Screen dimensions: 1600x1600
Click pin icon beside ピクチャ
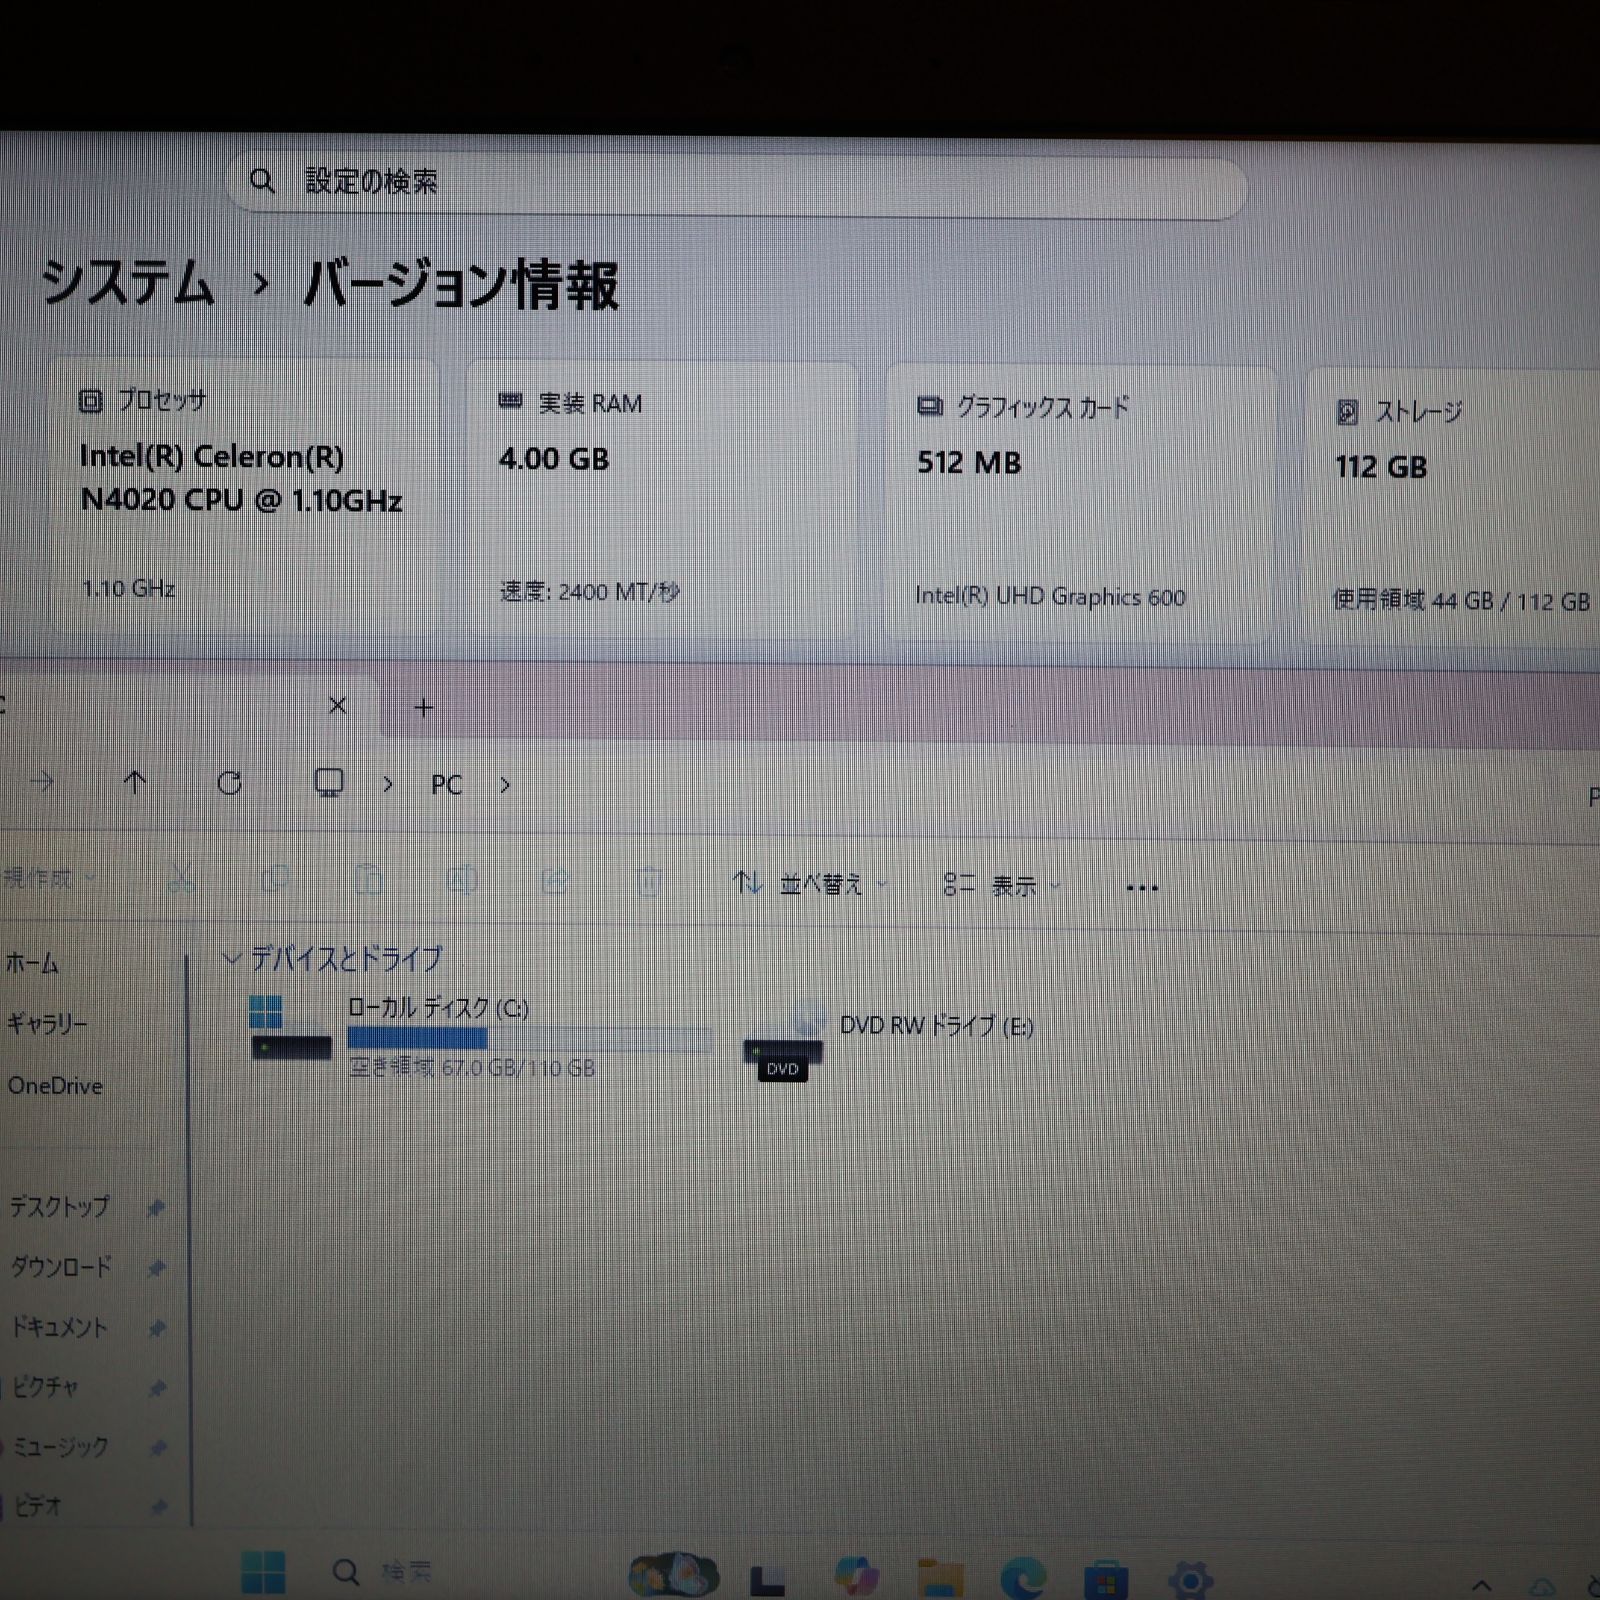tap(157, 1388)
